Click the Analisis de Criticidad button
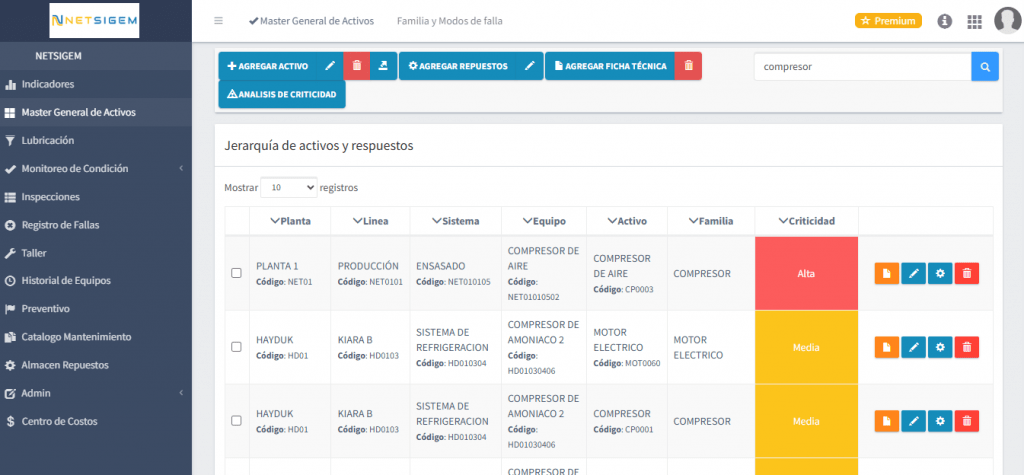The image size is (1024, 475). click(282, 94)
